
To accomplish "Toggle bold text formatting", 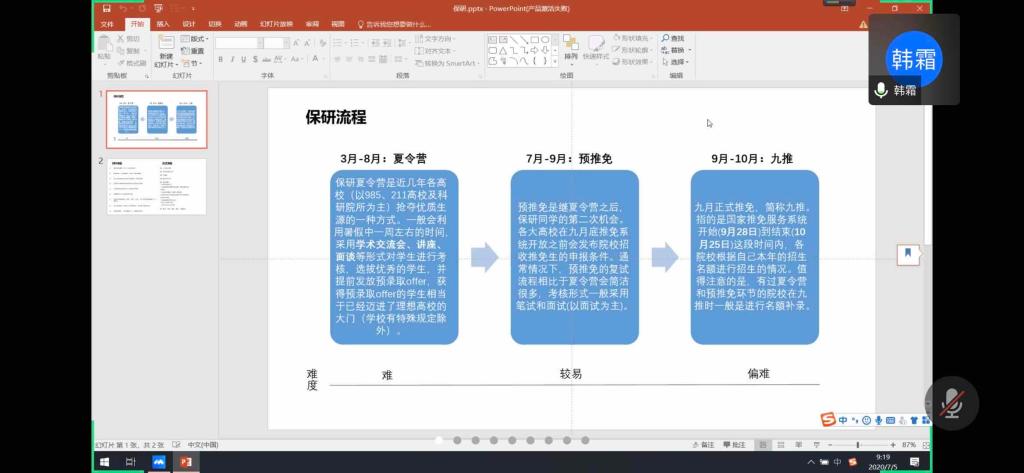I will point(221,61).
